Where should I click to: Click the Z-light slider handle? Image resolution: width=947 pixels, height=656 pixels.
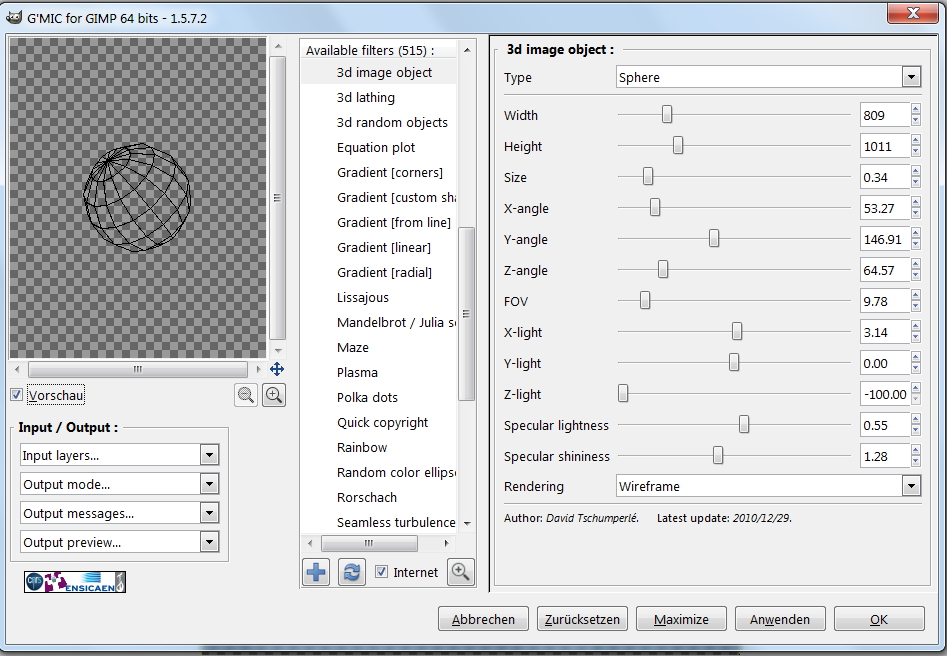(x=623, y=393)
